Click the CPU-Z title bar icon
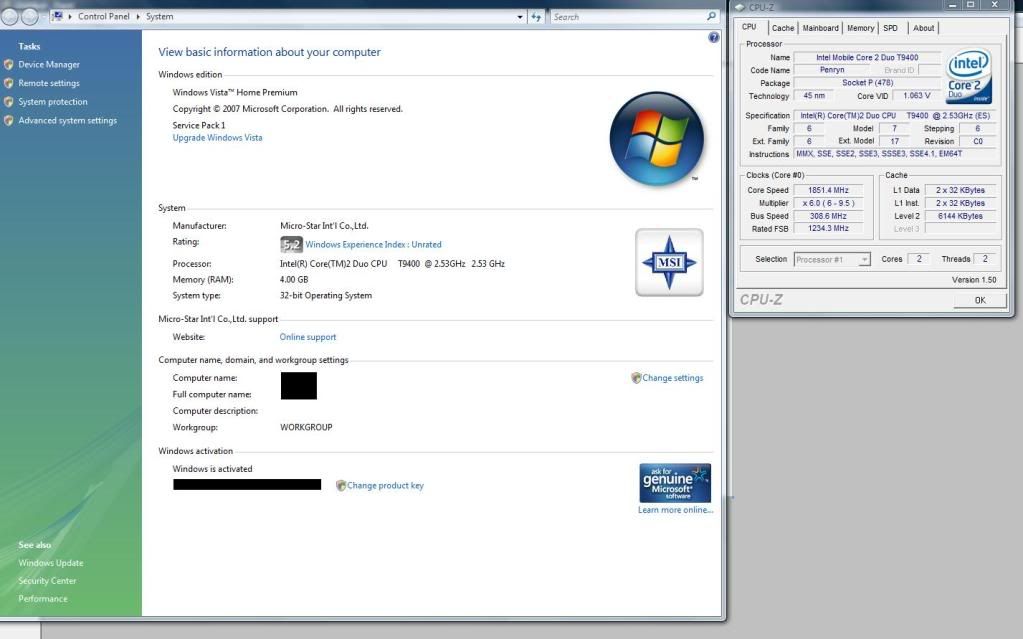The height and width of the screenshot is (639, 1023). (740, 7)
